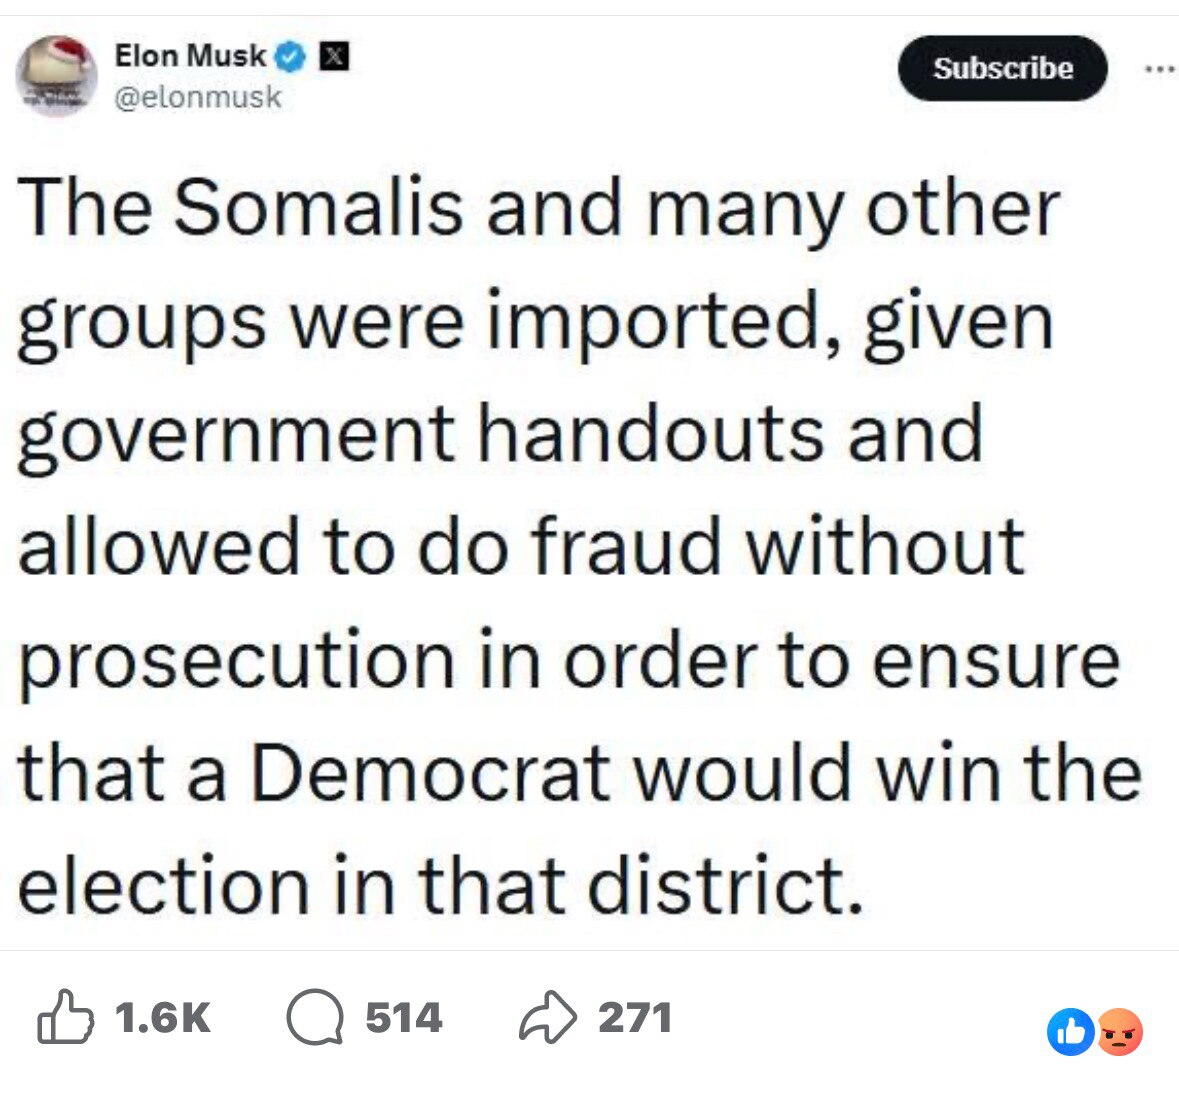
Task: Click the blue like reaction emoji
Action: [x=1070, y=1032]
